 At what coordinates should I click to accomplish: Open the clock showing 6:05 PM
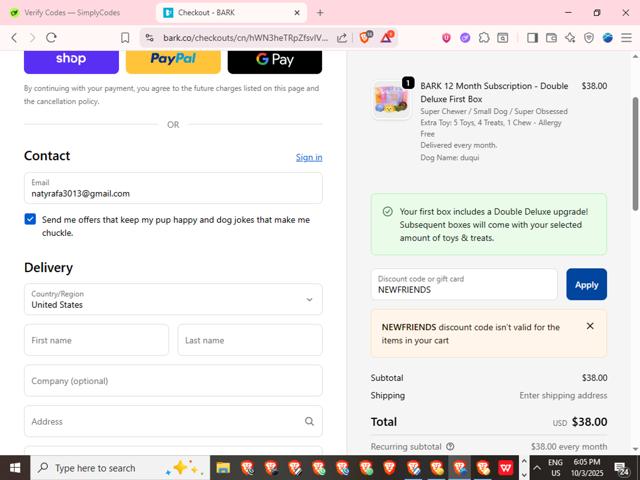[x=587, y=468]
